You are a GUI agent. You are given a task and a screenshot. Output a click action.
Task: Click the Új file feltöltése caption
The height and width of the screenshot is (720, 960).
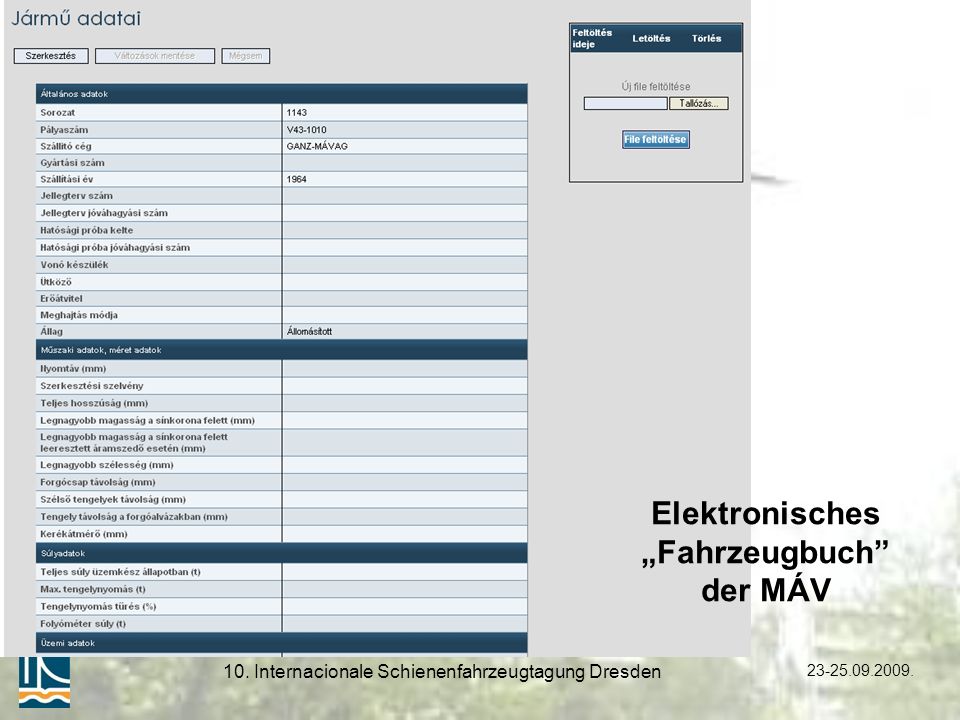(656, 86)
